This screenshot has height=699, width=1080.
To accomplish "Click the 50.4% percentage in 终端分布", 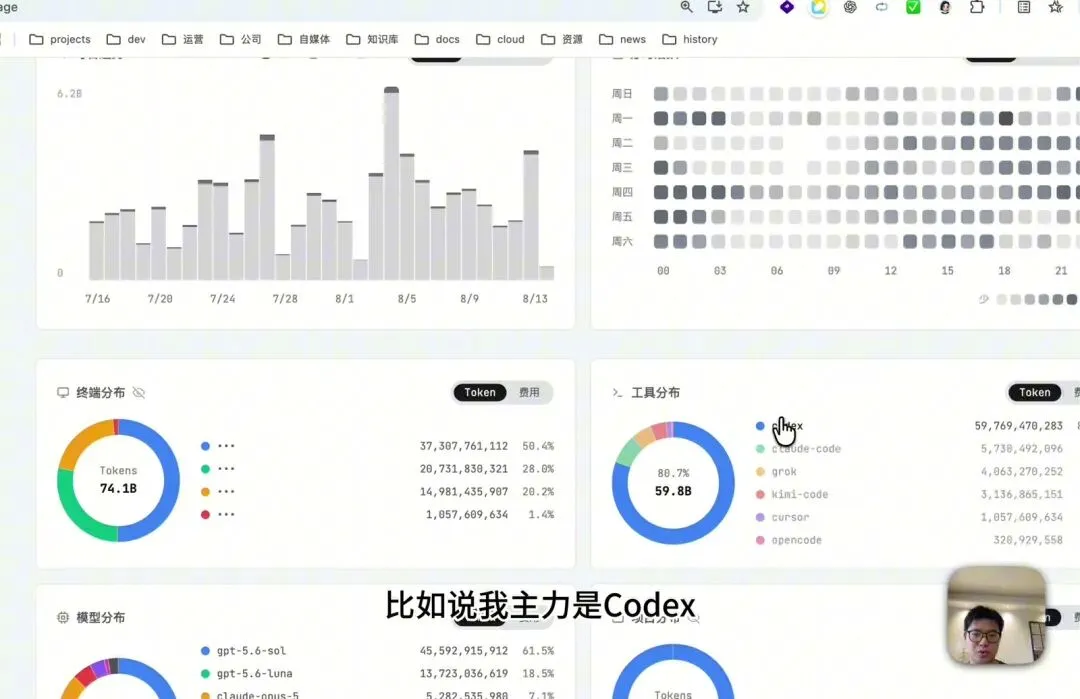I will pos(538,446).
